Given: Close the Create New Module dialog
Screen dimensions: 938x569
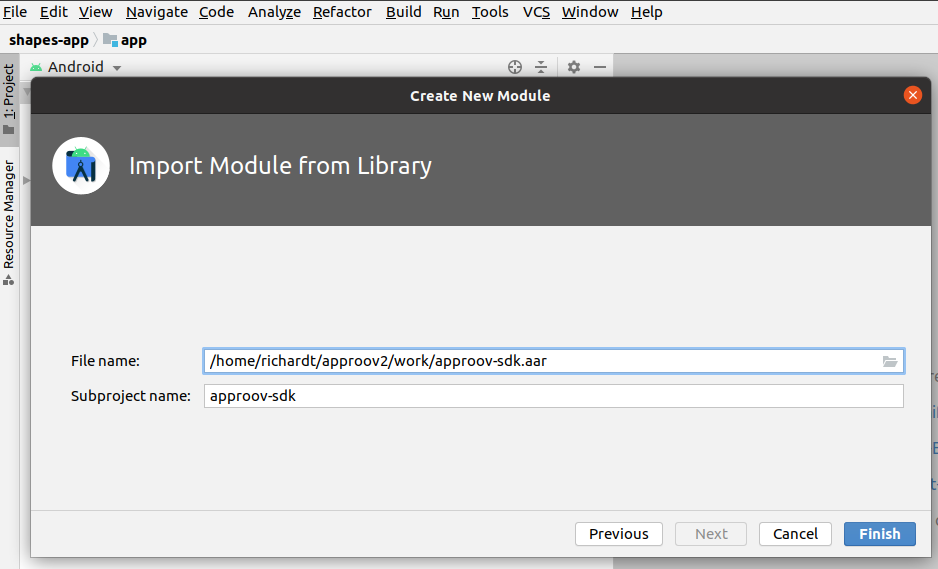Looking at the screenshot, I should tap(912, 95).
